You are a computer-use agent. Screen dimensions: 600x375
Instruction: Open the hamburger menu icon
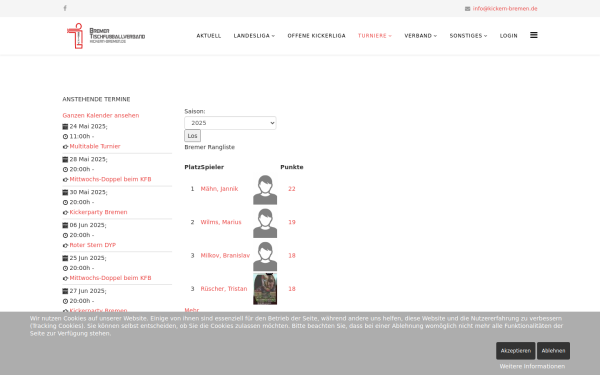[534, 35]
